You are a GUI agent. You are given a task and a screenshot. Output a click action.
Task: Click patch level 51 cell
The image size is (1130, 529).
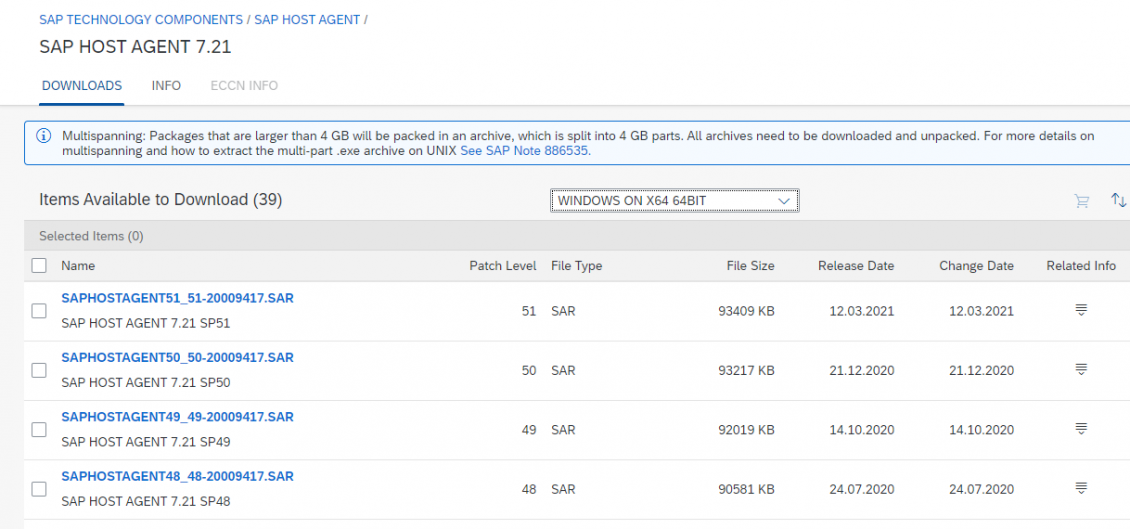(529, 311)
